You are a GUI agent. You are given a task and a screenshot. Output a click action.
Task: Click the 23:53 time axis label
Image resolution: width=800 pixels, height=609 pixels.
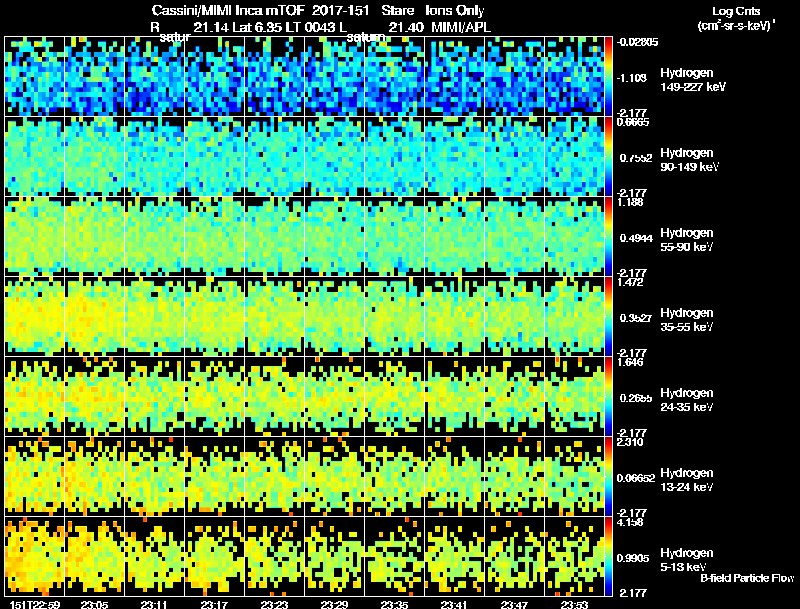pos(574,604)
